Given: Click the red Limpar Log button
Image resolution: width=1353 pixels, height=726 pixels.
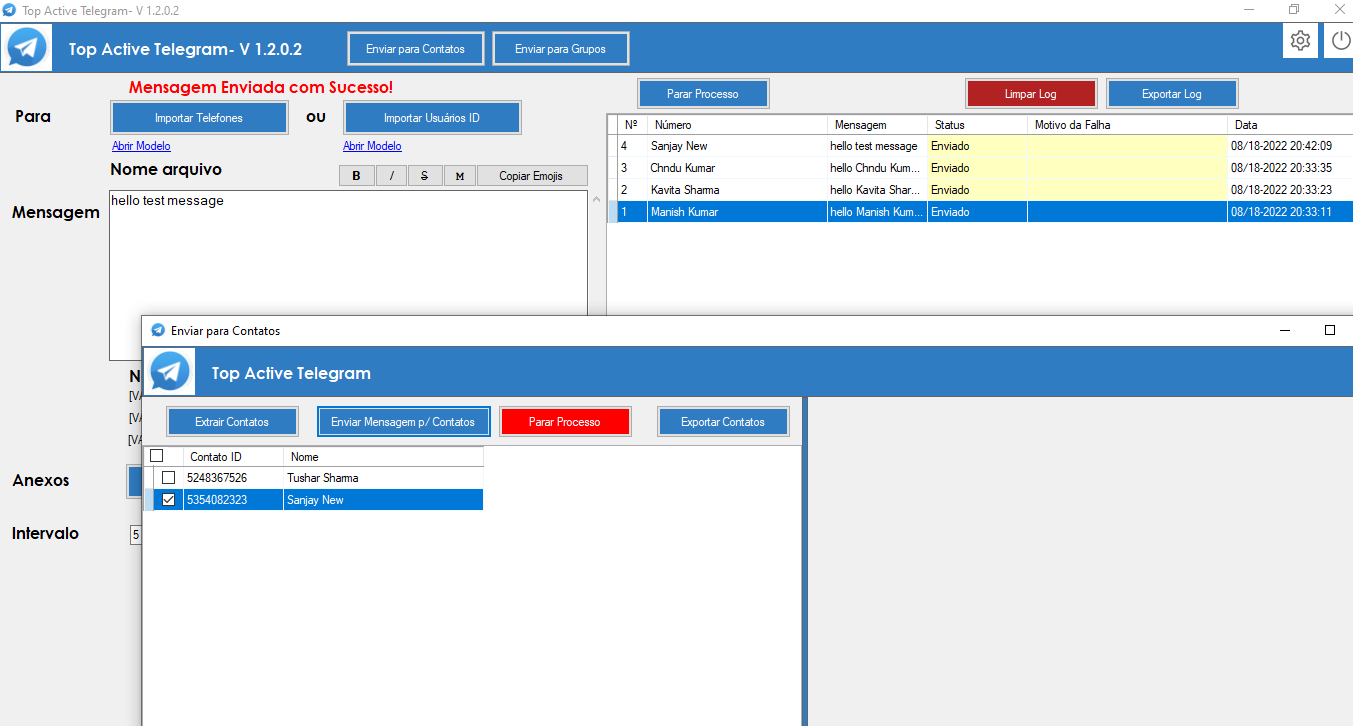Looking at the screenshot, I should tap(1030, 94).
